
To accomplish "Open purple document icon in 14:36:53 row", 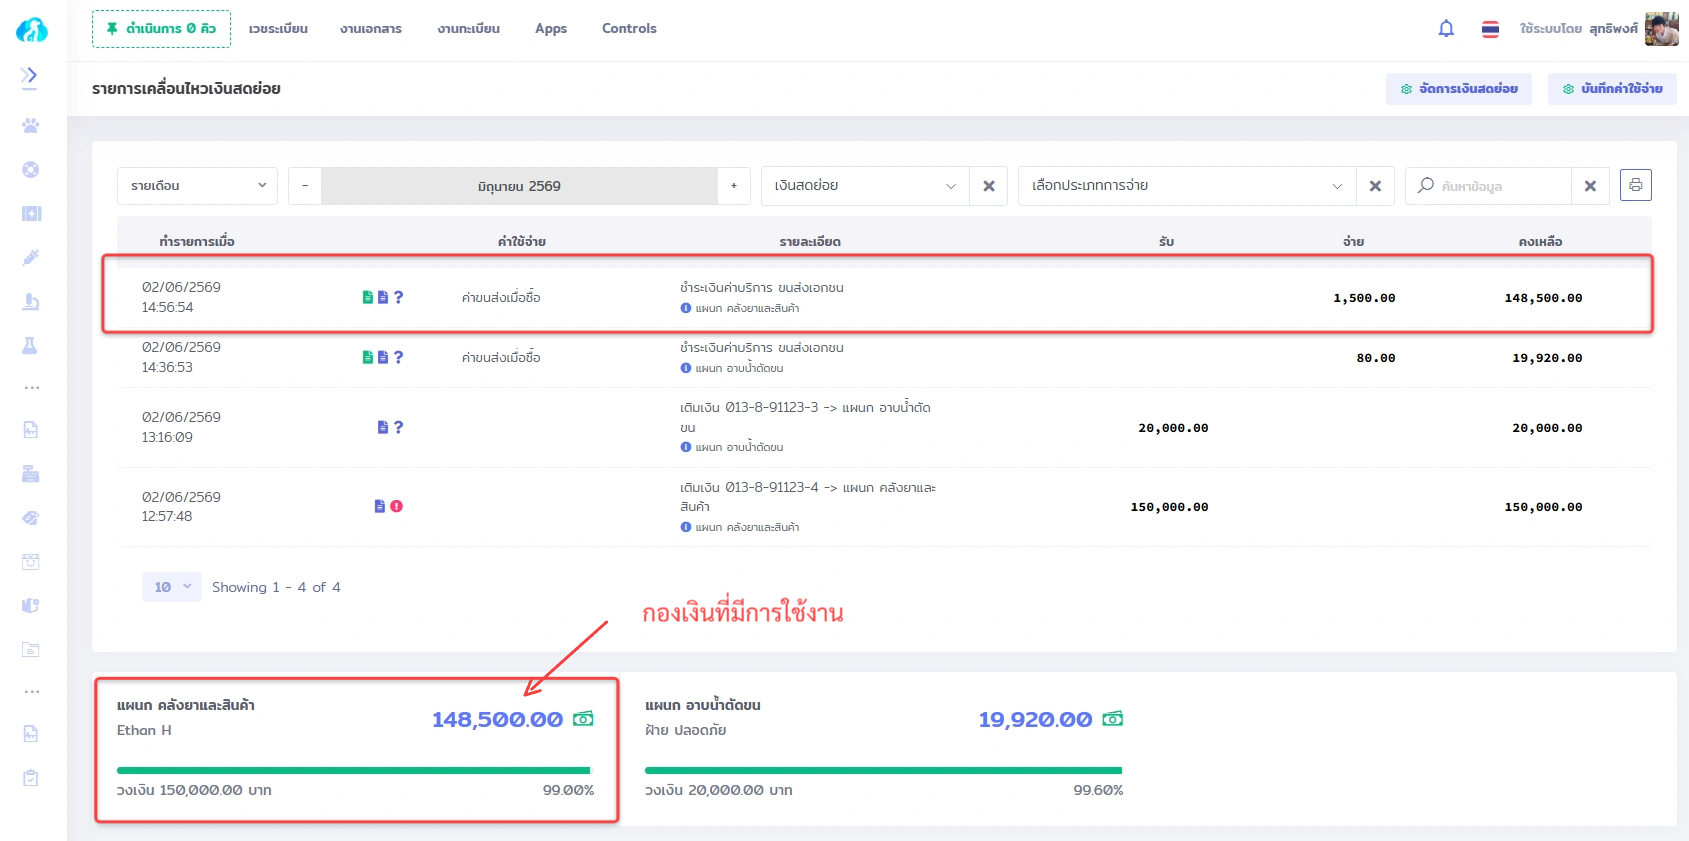I will tap(383, 357).
